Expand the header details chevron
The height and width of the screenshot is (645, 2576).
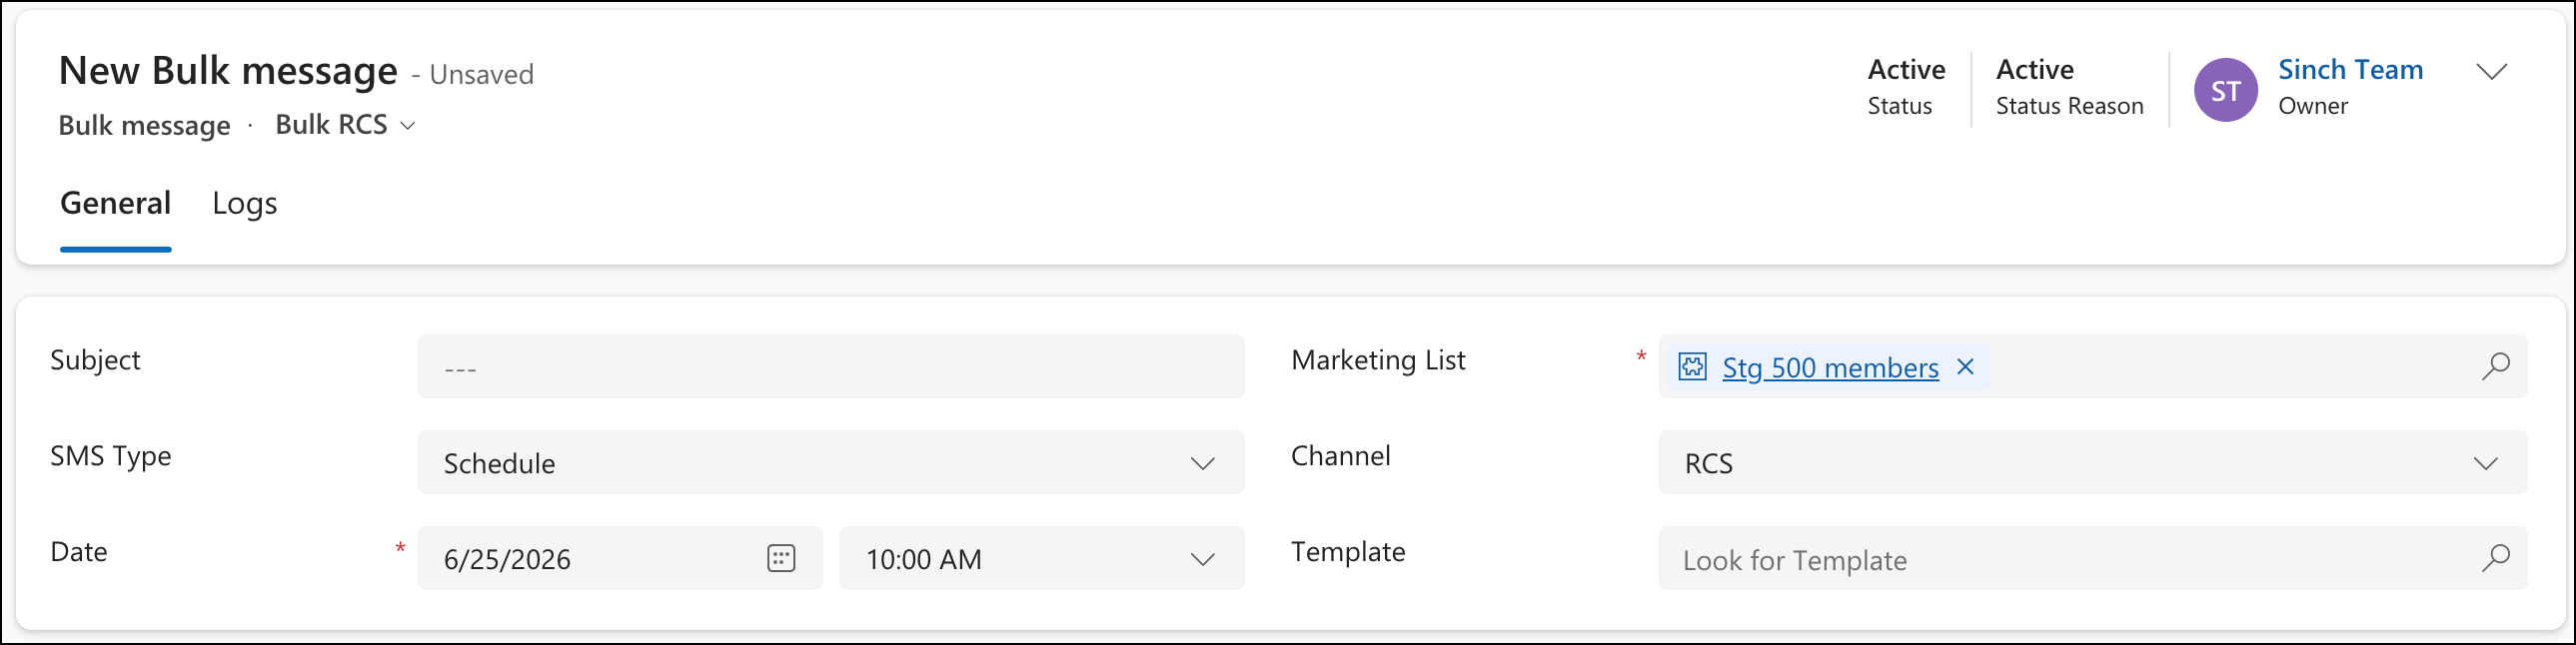point(2491,71)
